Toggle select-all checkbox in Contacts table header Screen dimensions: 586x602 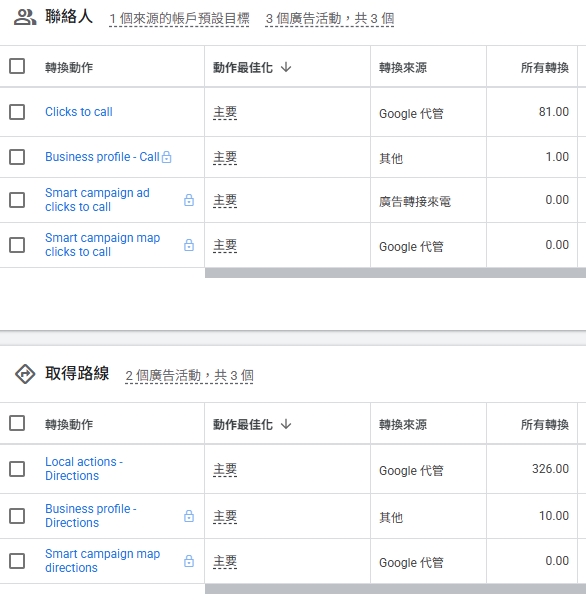pos(17,66)
